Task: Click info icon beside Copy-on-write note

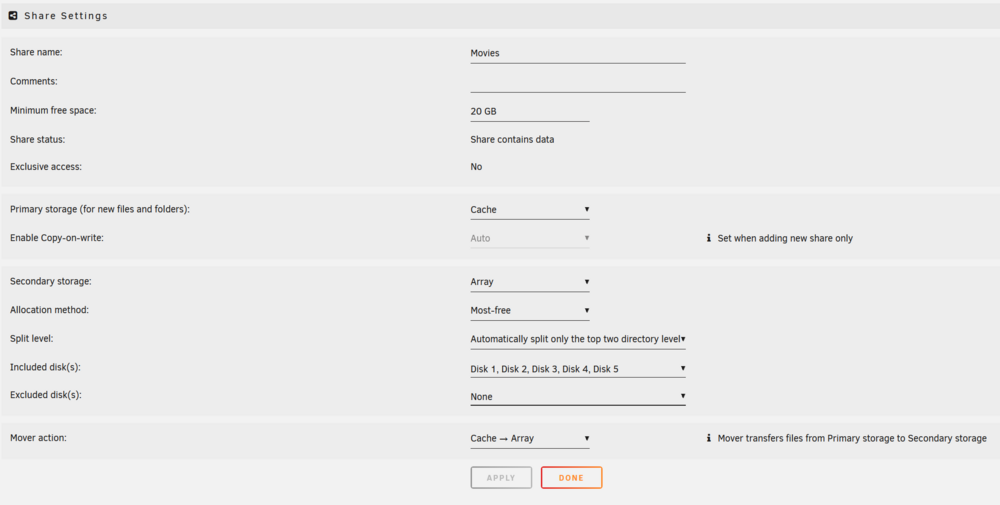Action: point(709,238)
